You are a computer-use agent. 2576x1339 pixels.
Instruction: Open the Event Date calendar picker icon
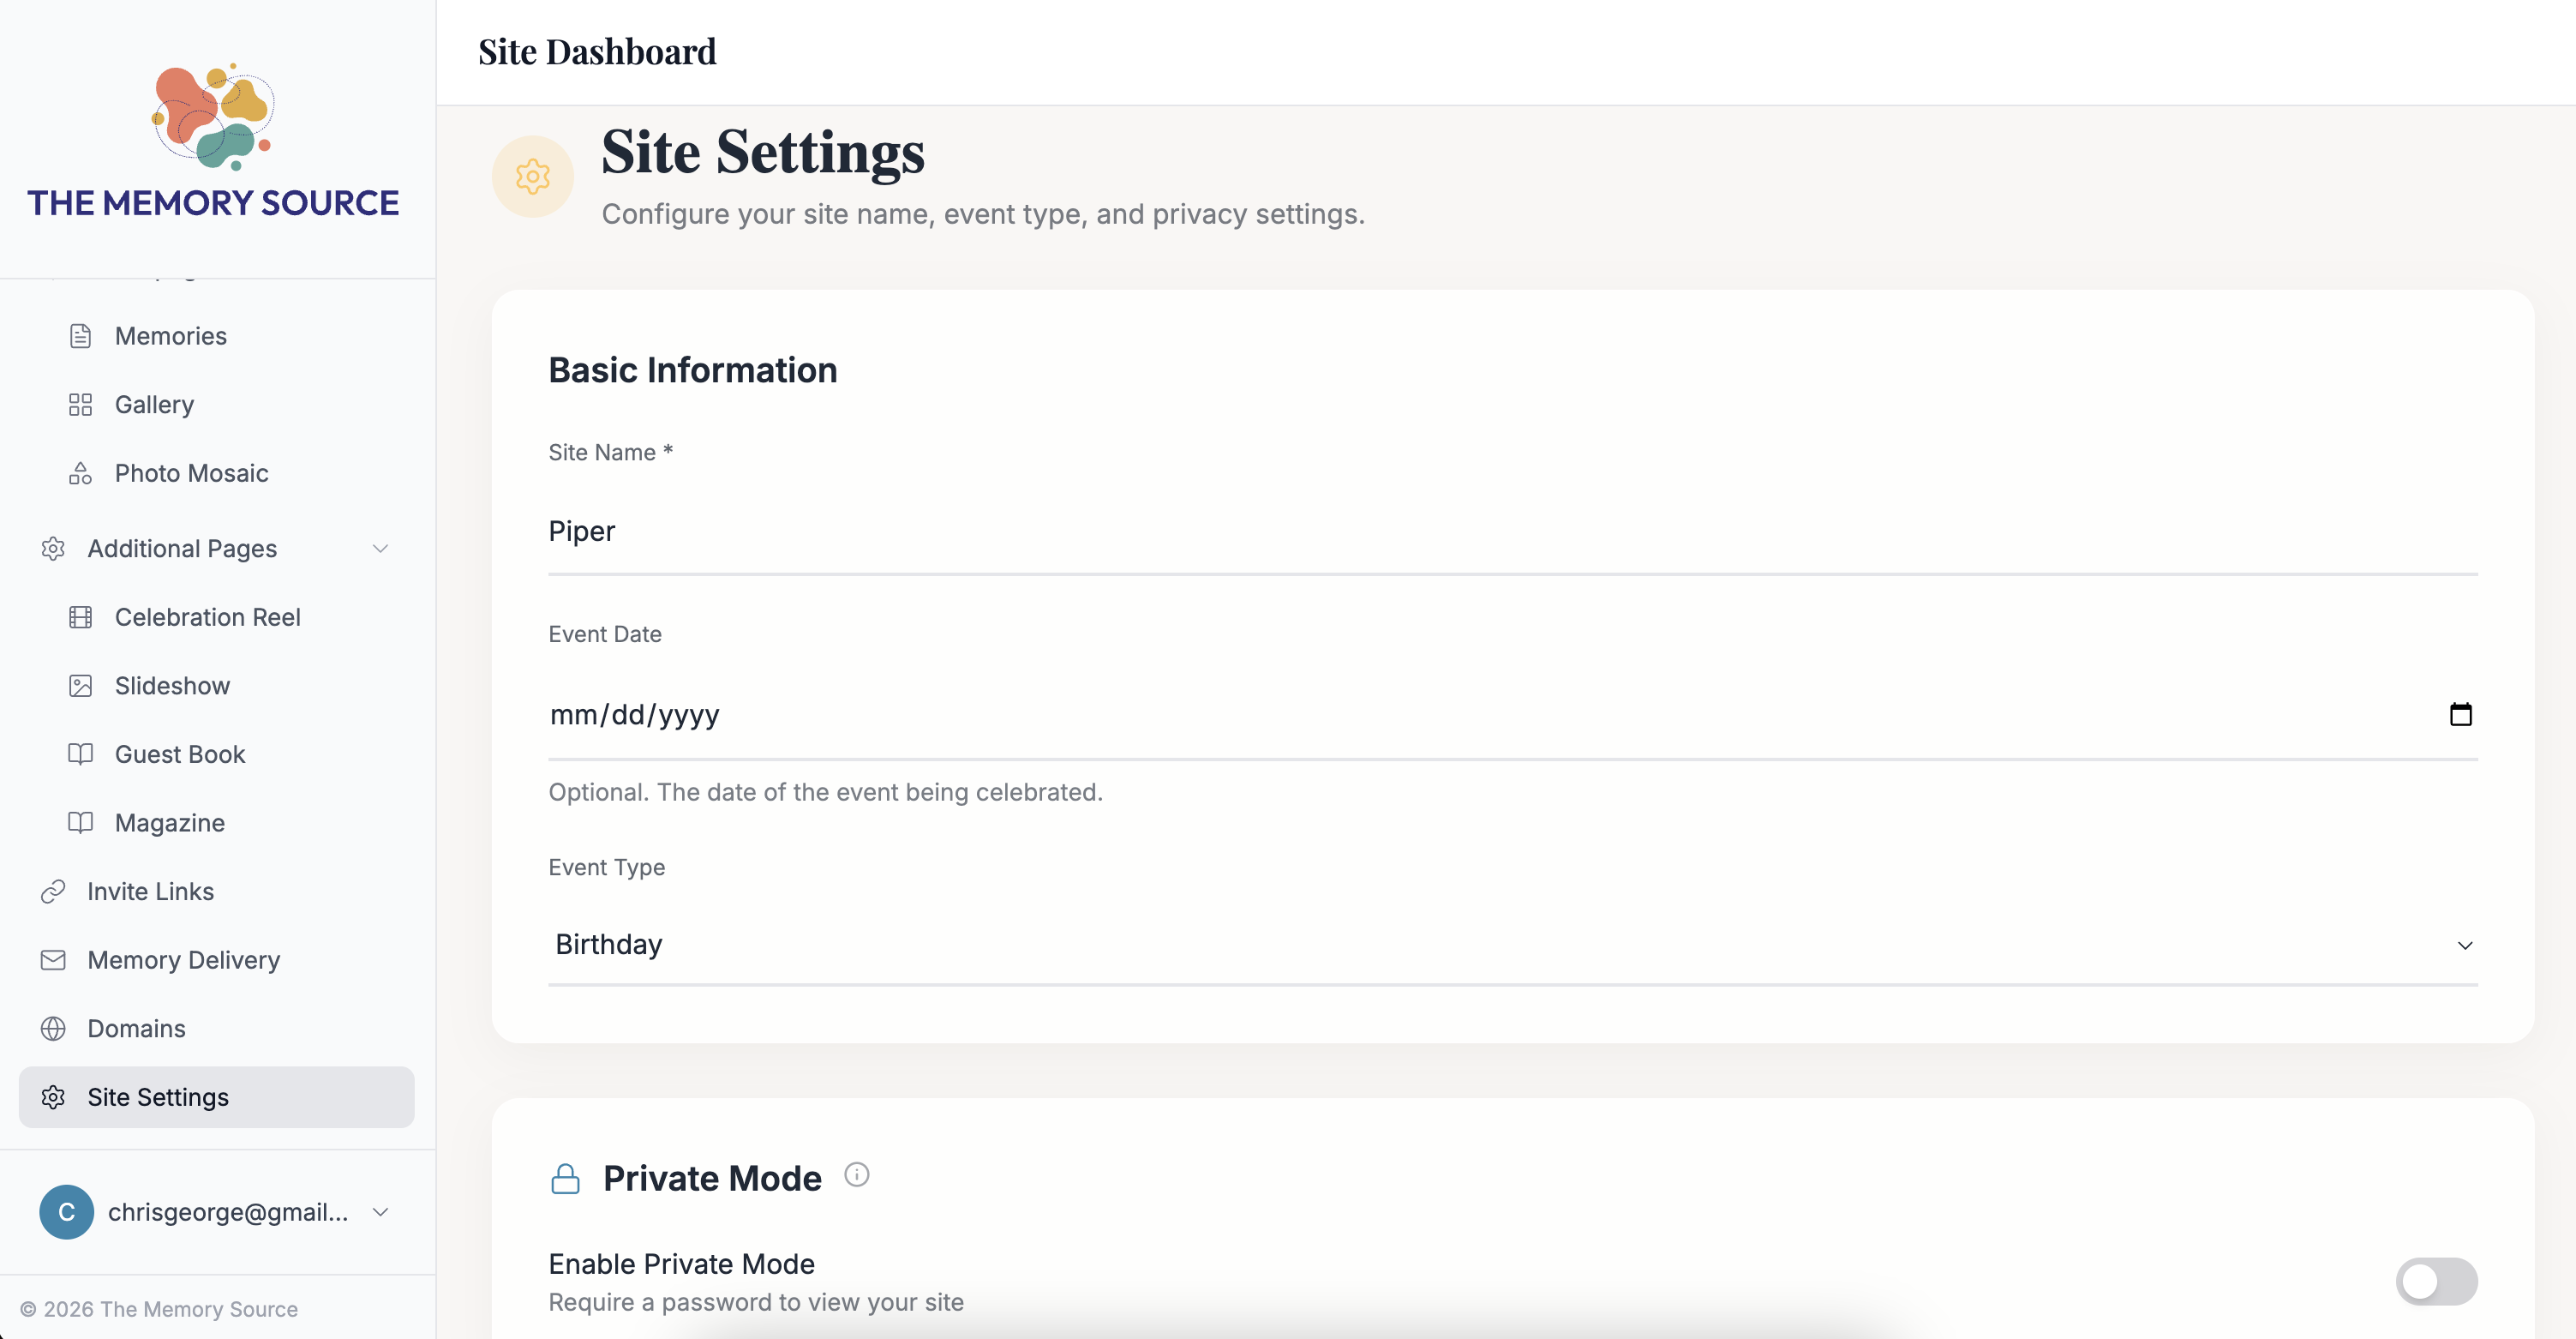pyautogui.click(x=2461, y=714)
